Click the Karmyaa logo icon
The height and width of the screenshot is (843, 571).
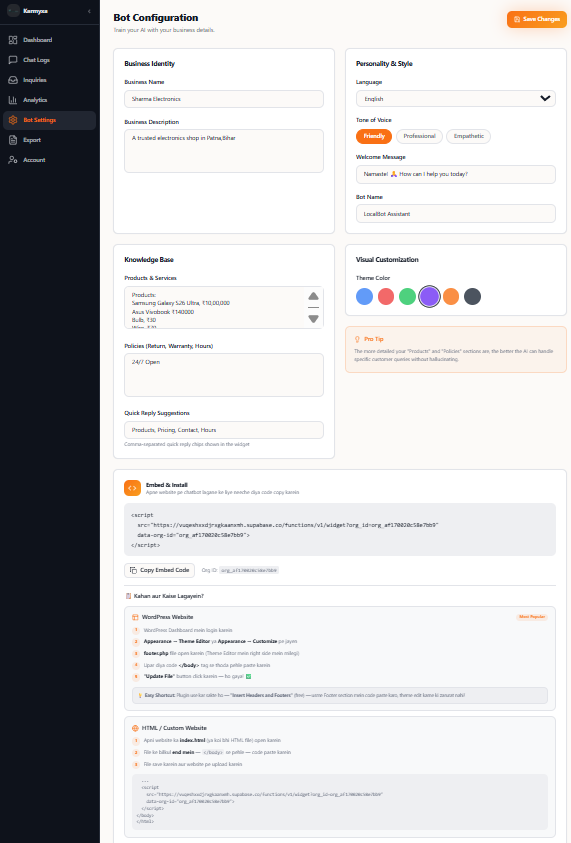(x=13, y=11)
